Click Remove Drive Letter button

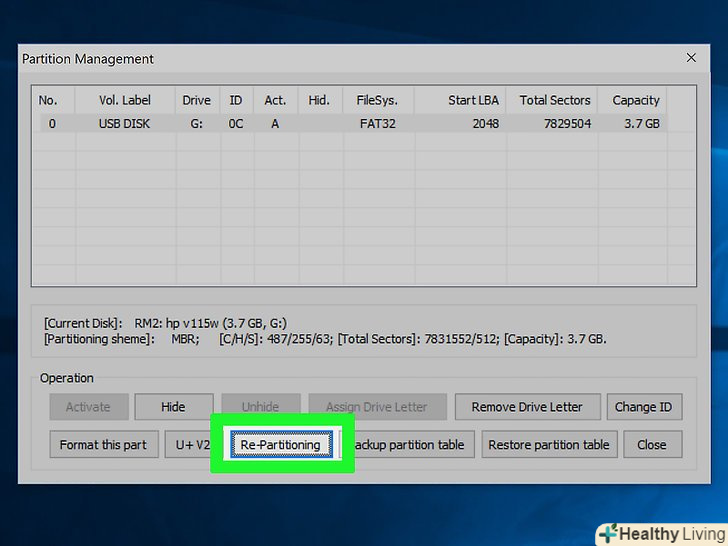pyautogui.click(x=527, y=407)
